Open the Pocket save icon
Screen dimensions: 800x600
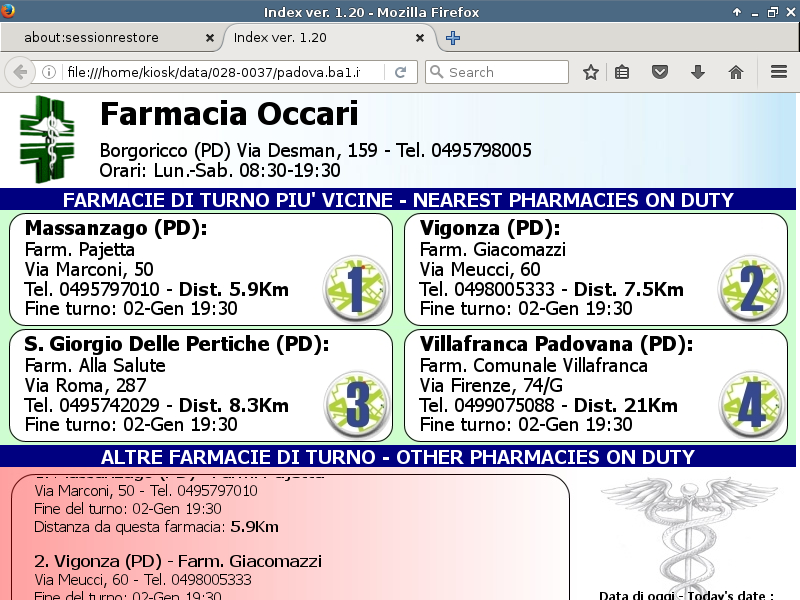pyautogui.click(x=660, y=72)
